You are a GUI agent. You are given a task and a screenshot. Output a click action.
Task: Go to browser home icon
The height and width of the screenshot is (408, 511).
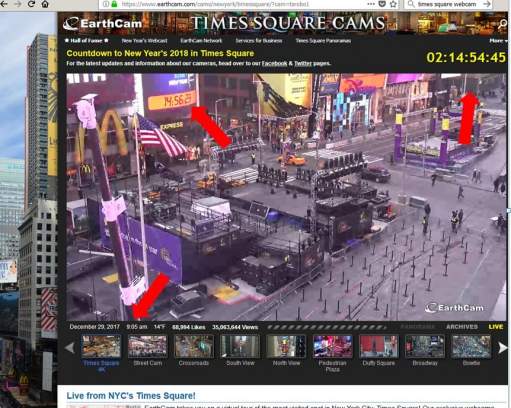(x=45, y=4)
